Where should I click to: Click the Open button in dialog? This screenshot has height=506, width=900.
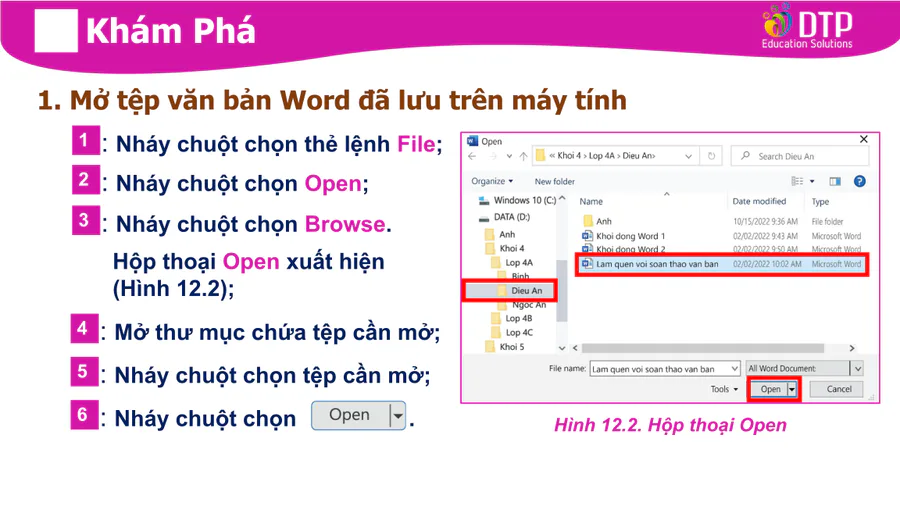(770, 389)
